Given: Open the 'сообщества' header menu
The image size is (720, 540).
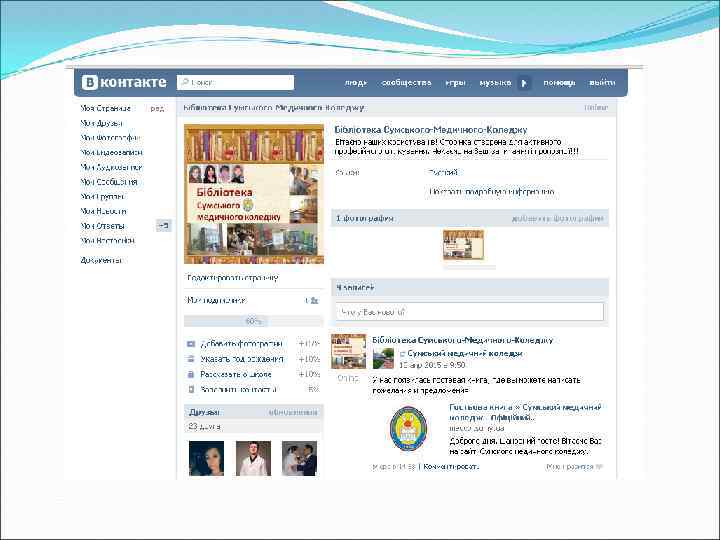Looking at the screenshot, I should pos(406,83).
